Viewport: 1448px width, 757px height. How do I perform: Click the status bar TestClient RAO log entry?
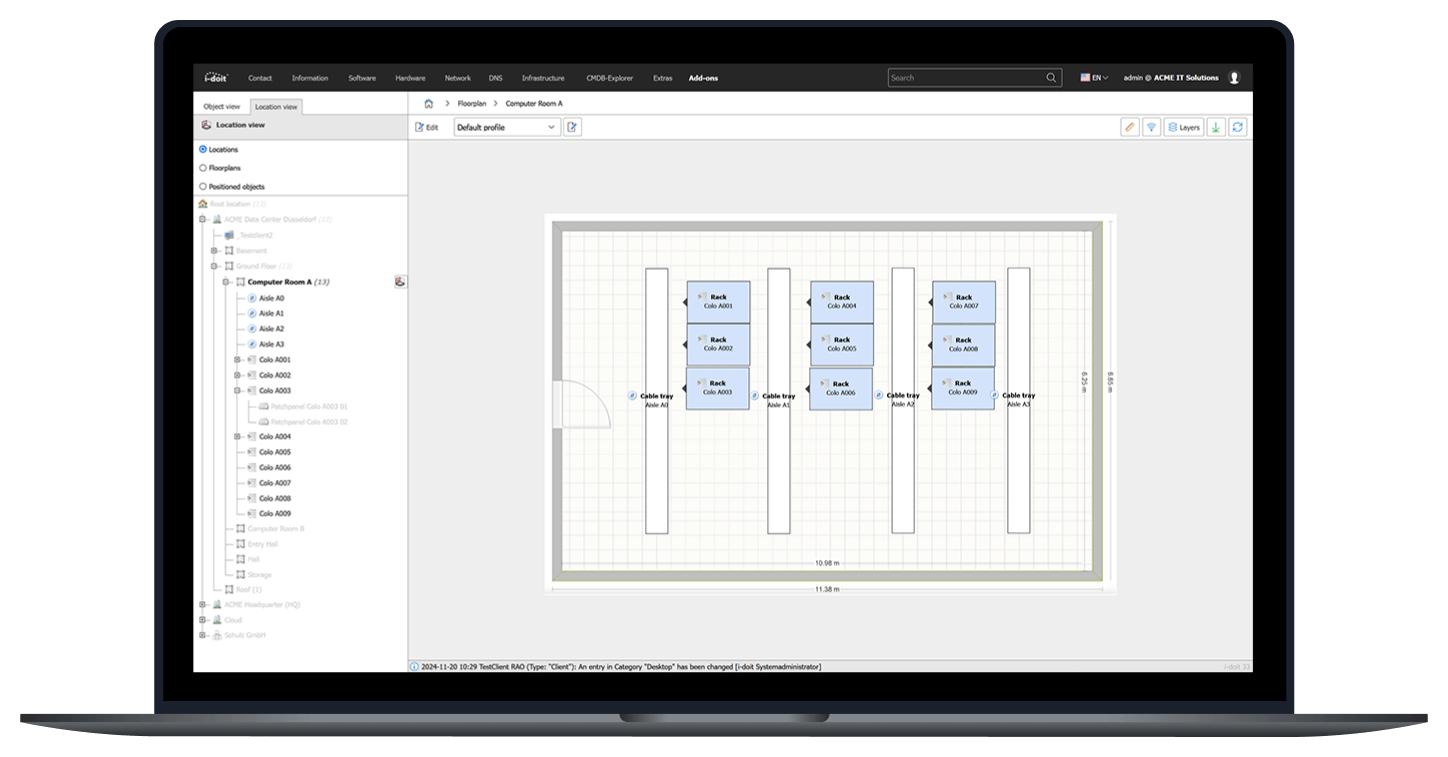point(621,666)
